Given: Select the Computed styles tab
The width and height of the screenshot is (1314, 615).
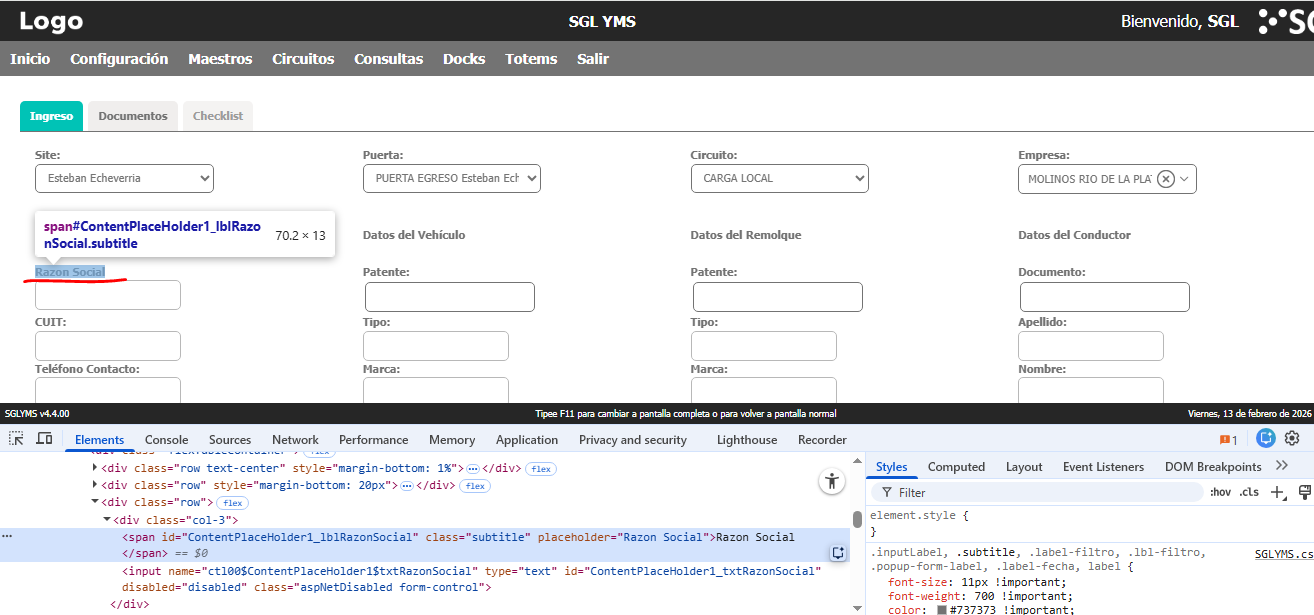Looking at the screenshot, I should 956,467.
